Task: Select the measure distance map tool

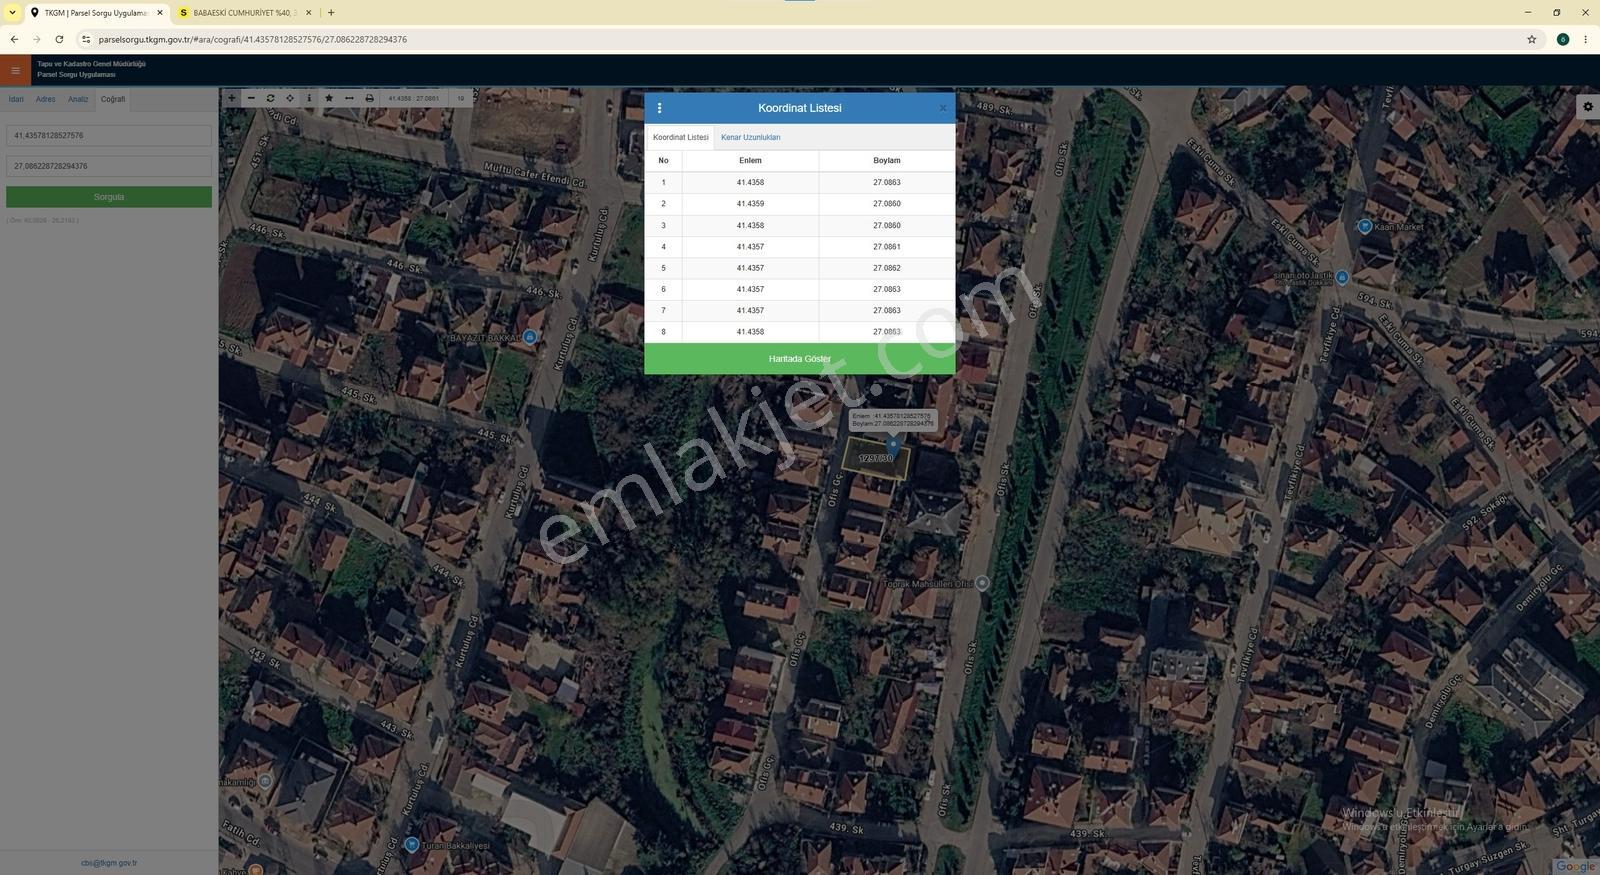Action: pyautogui.click(x=349, y=98)
